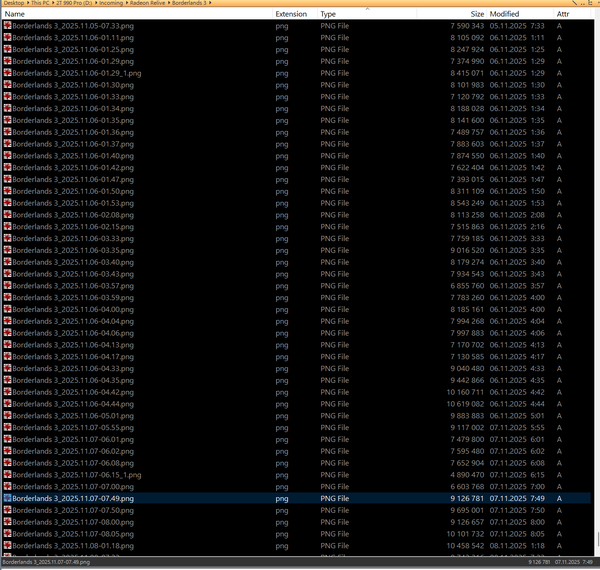Click the file icon of Borderlands 3_2025.11.06-01.30.png
Screen dimensions: 600x570
(7, 85)
